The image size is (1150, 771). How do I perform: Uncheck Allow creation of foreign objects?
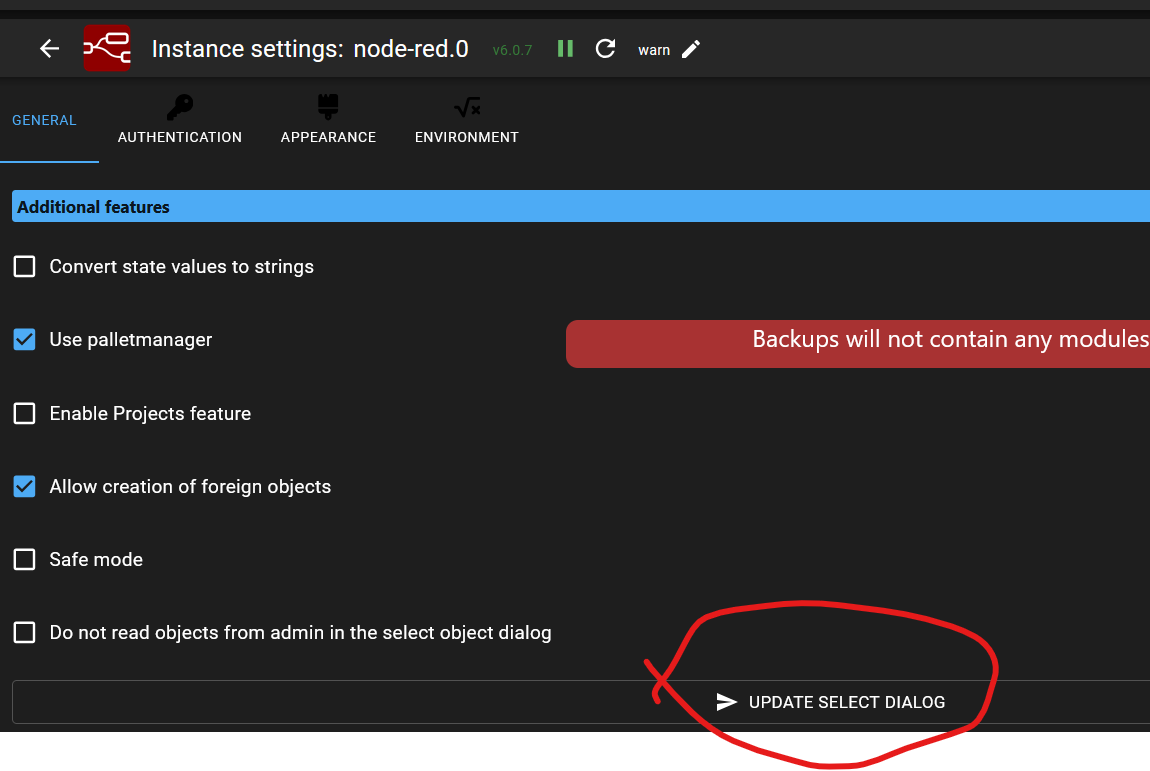(25, 487)
